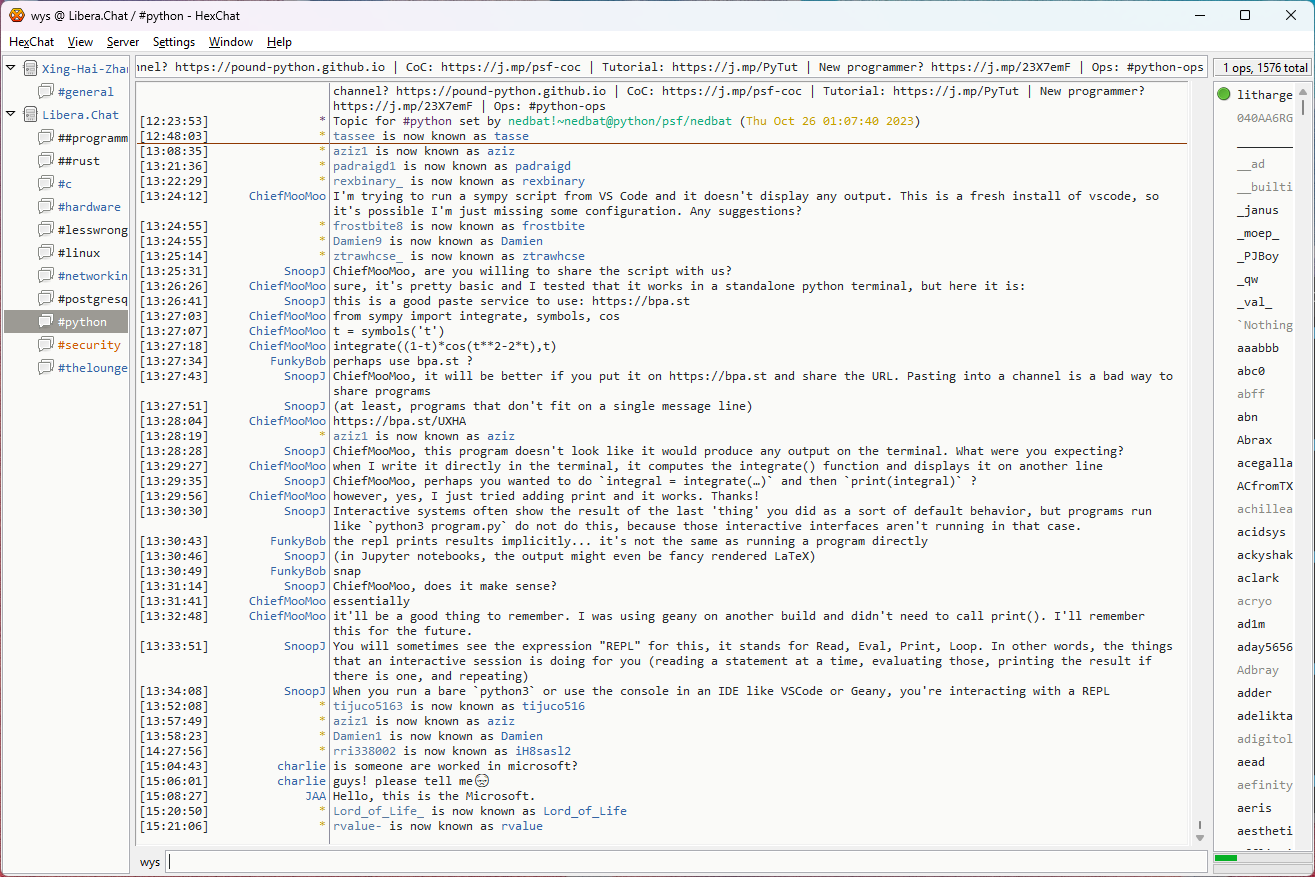The height and width of the screenshot is (877, 1315).
Task: Click the #linux channel icon
Action: (46, 253)
